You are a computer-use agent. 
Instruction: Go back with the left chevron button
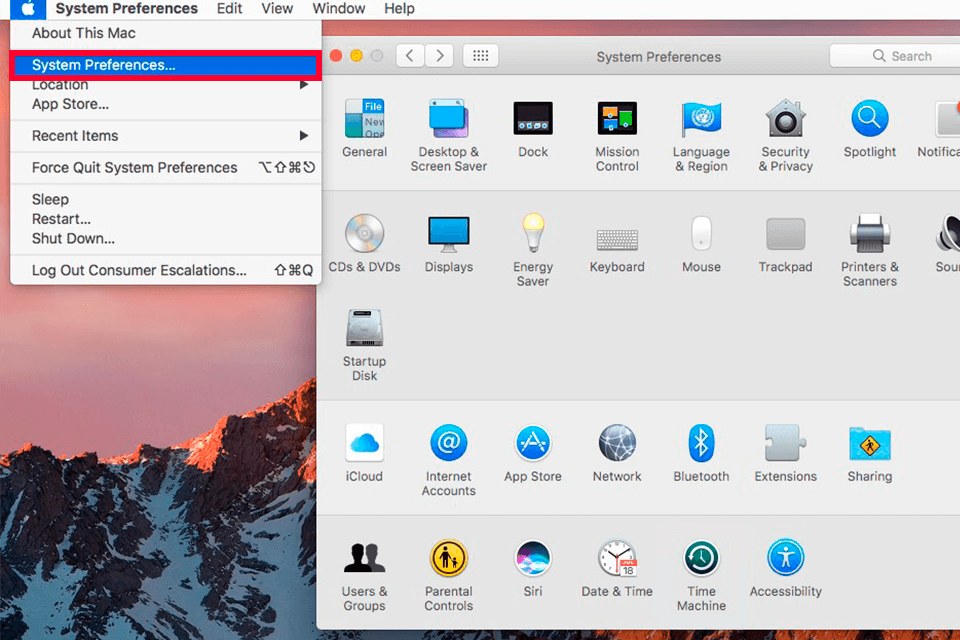coord(410,56)
